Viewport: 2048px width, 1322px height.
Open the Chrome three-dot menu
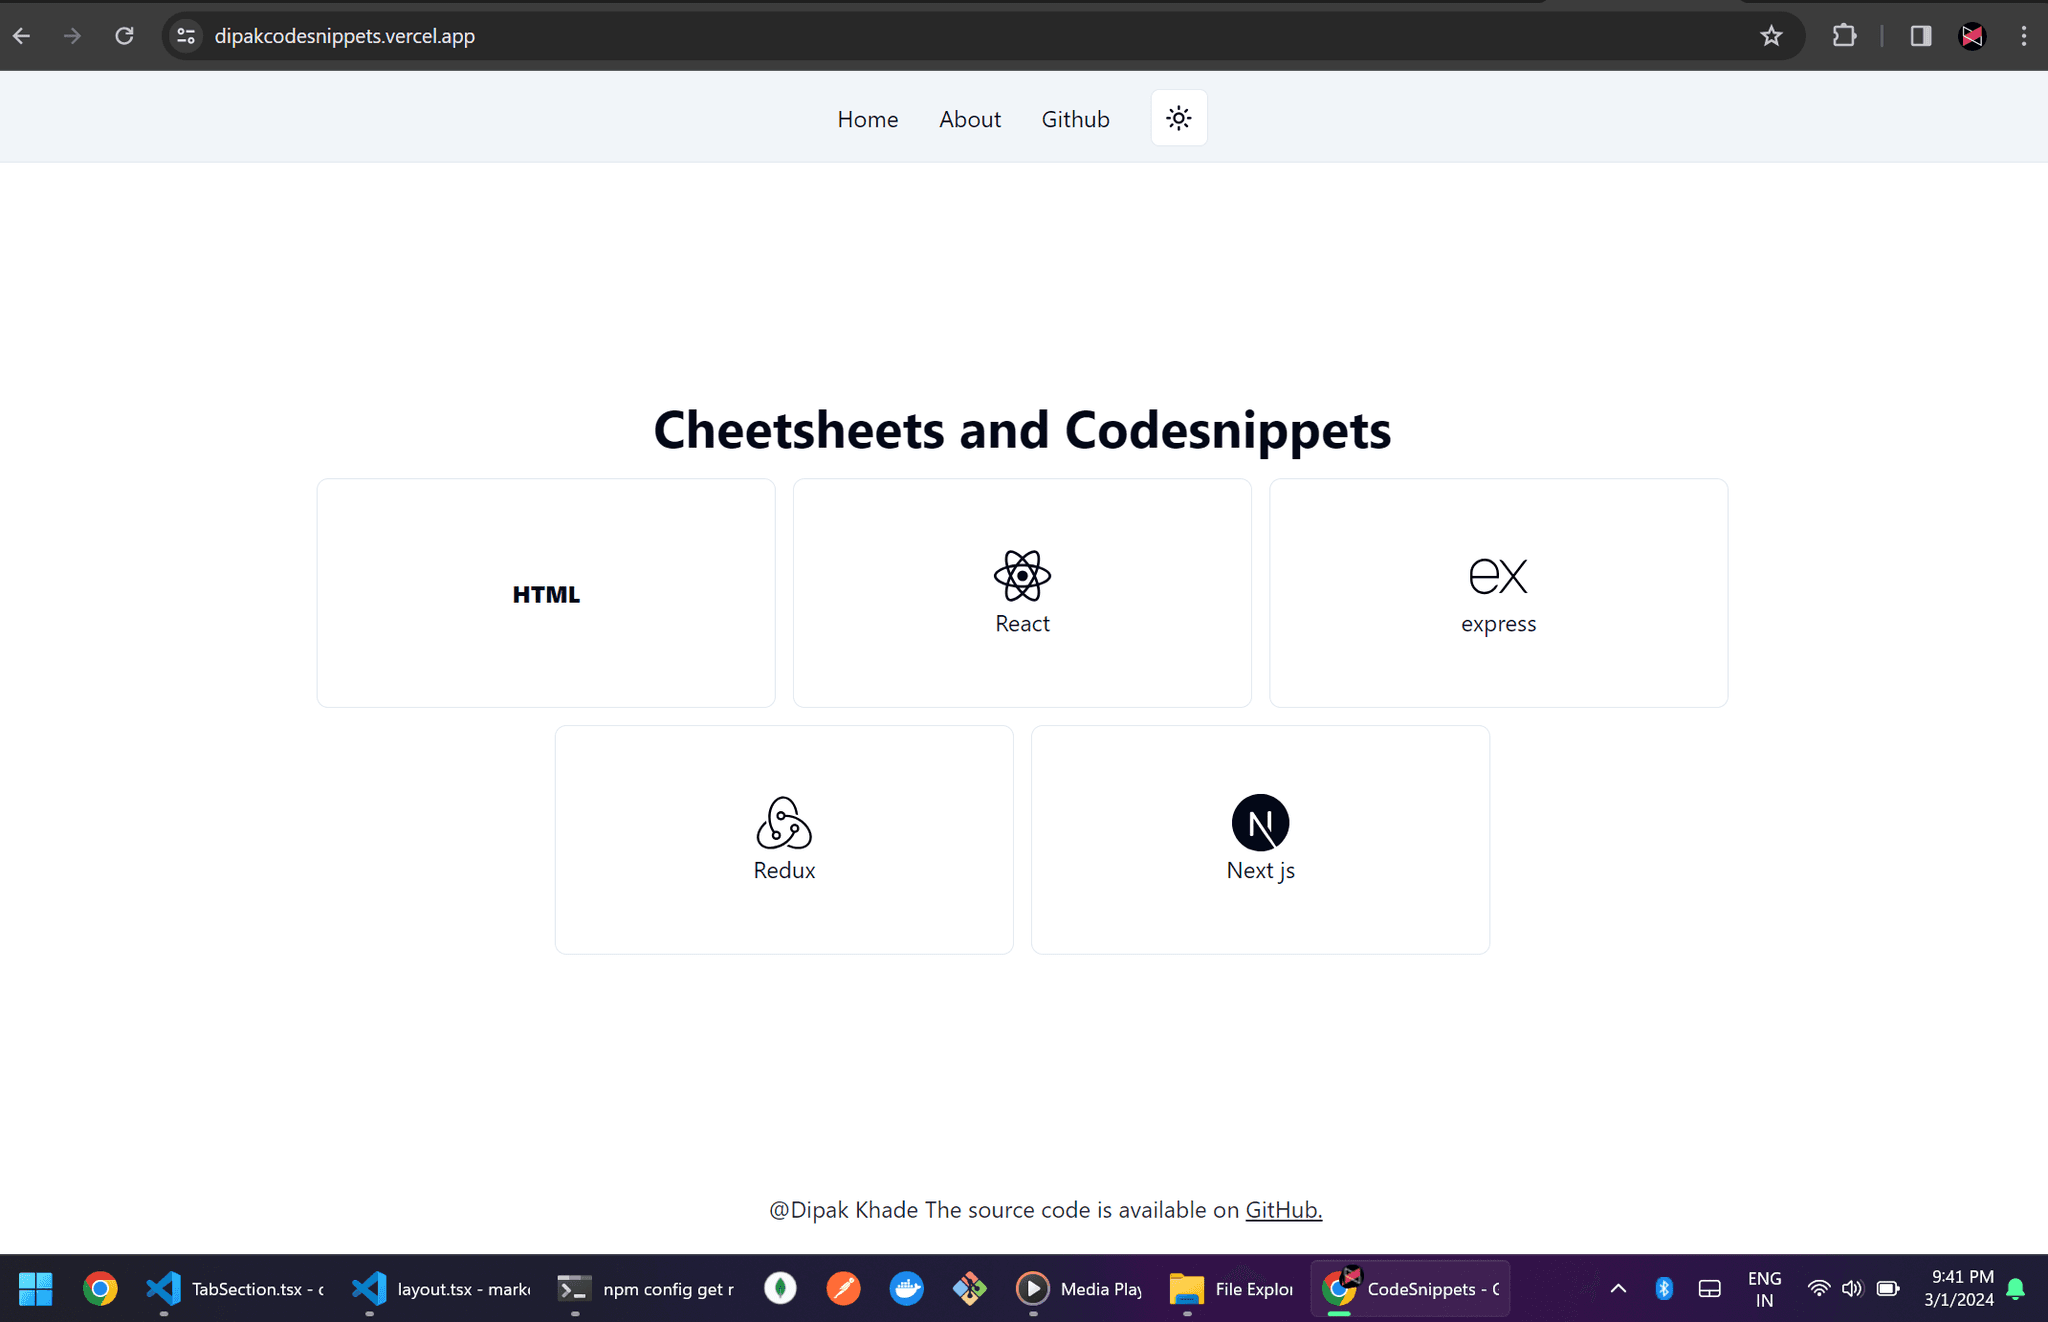click(2024, 36)
